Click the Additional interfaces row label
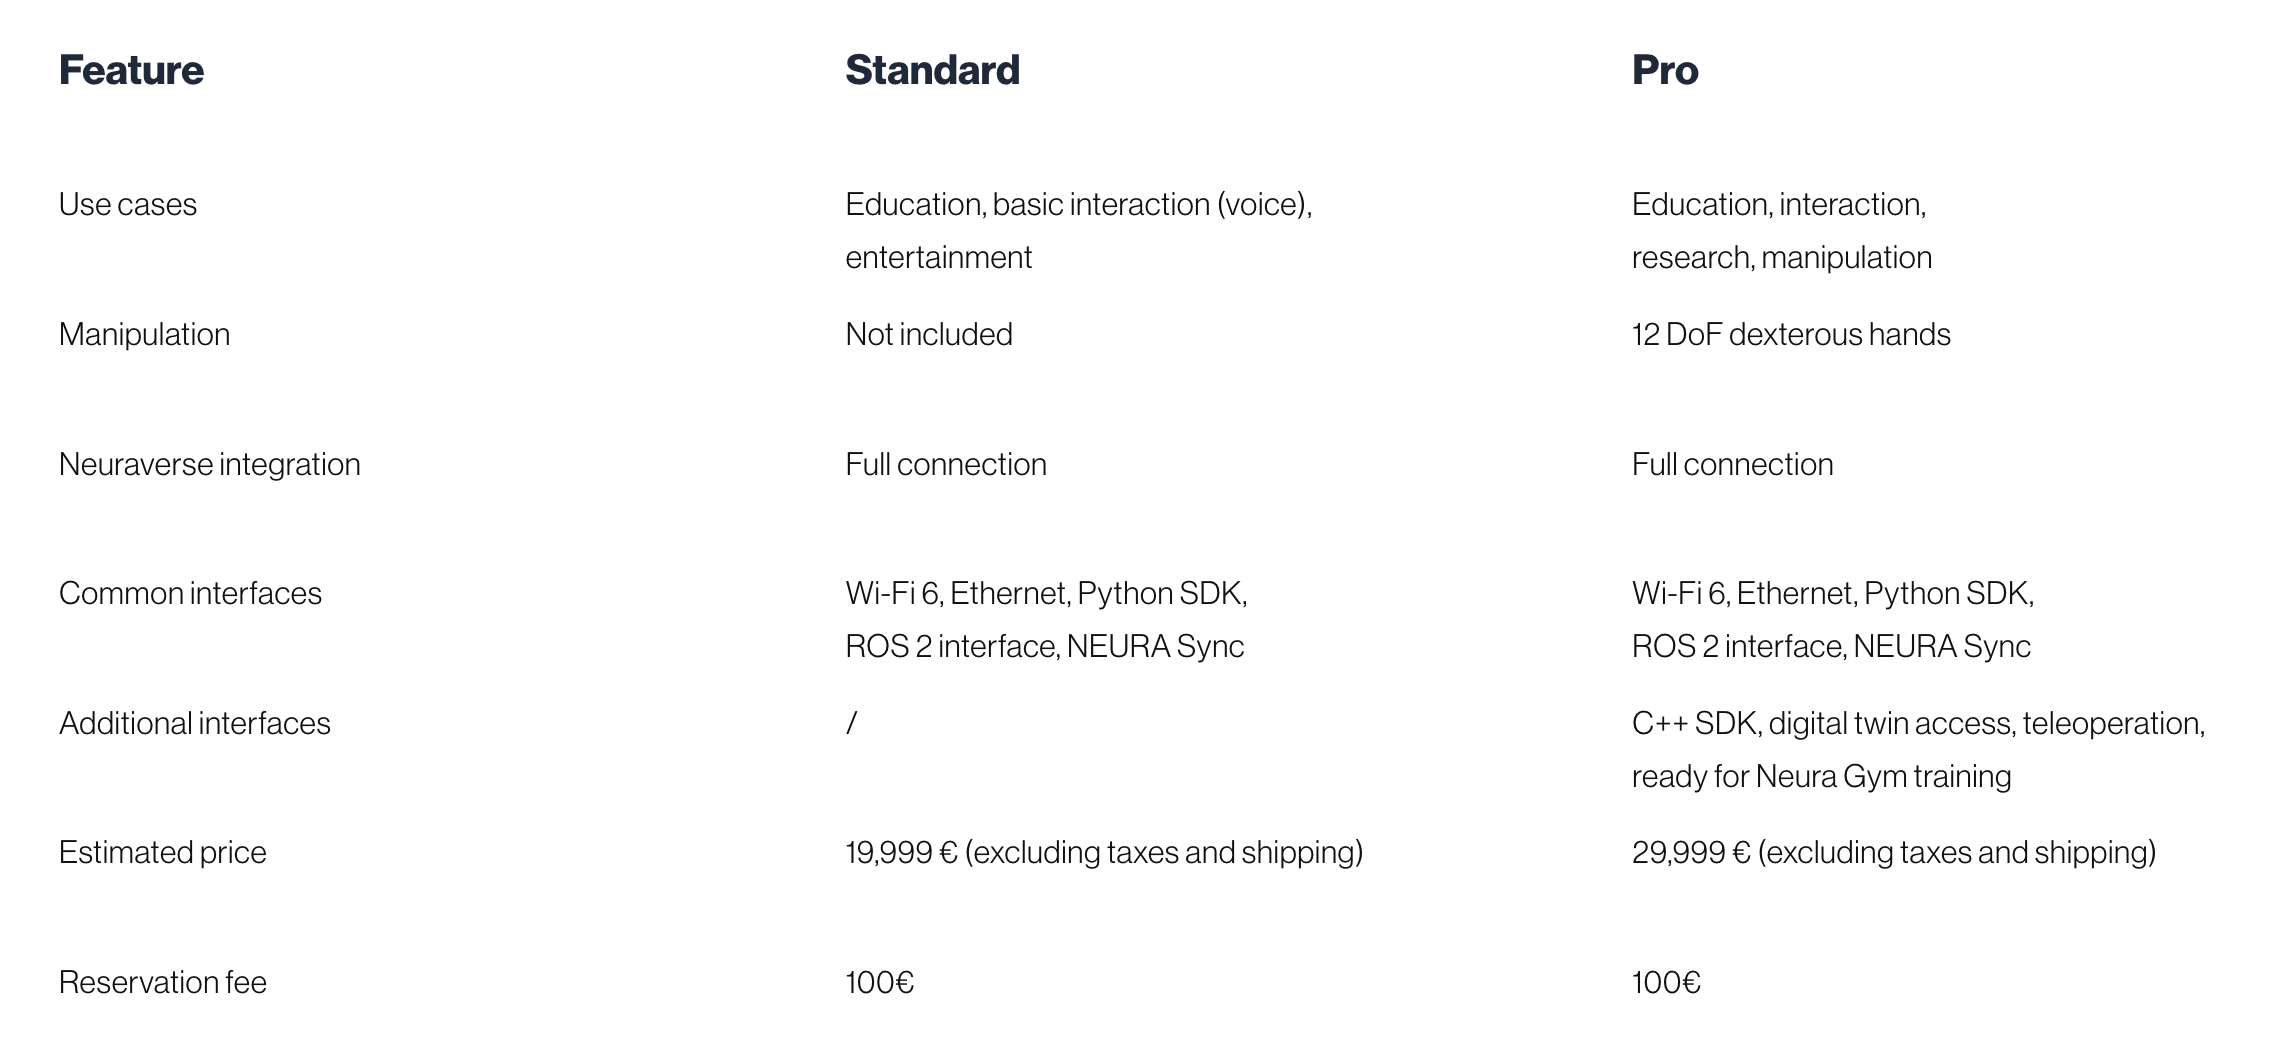This screenshot has height=1054, width=2270. pyautogui.click(x=194, y=723)
